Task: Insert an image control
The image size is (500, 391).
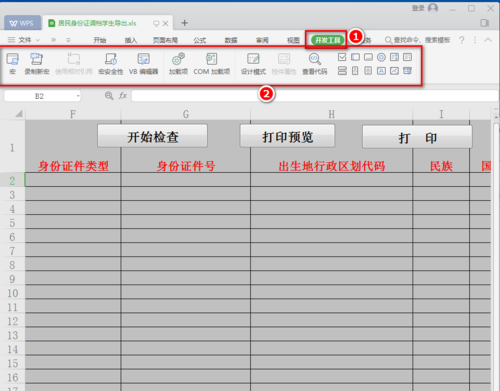Action: 394,71
